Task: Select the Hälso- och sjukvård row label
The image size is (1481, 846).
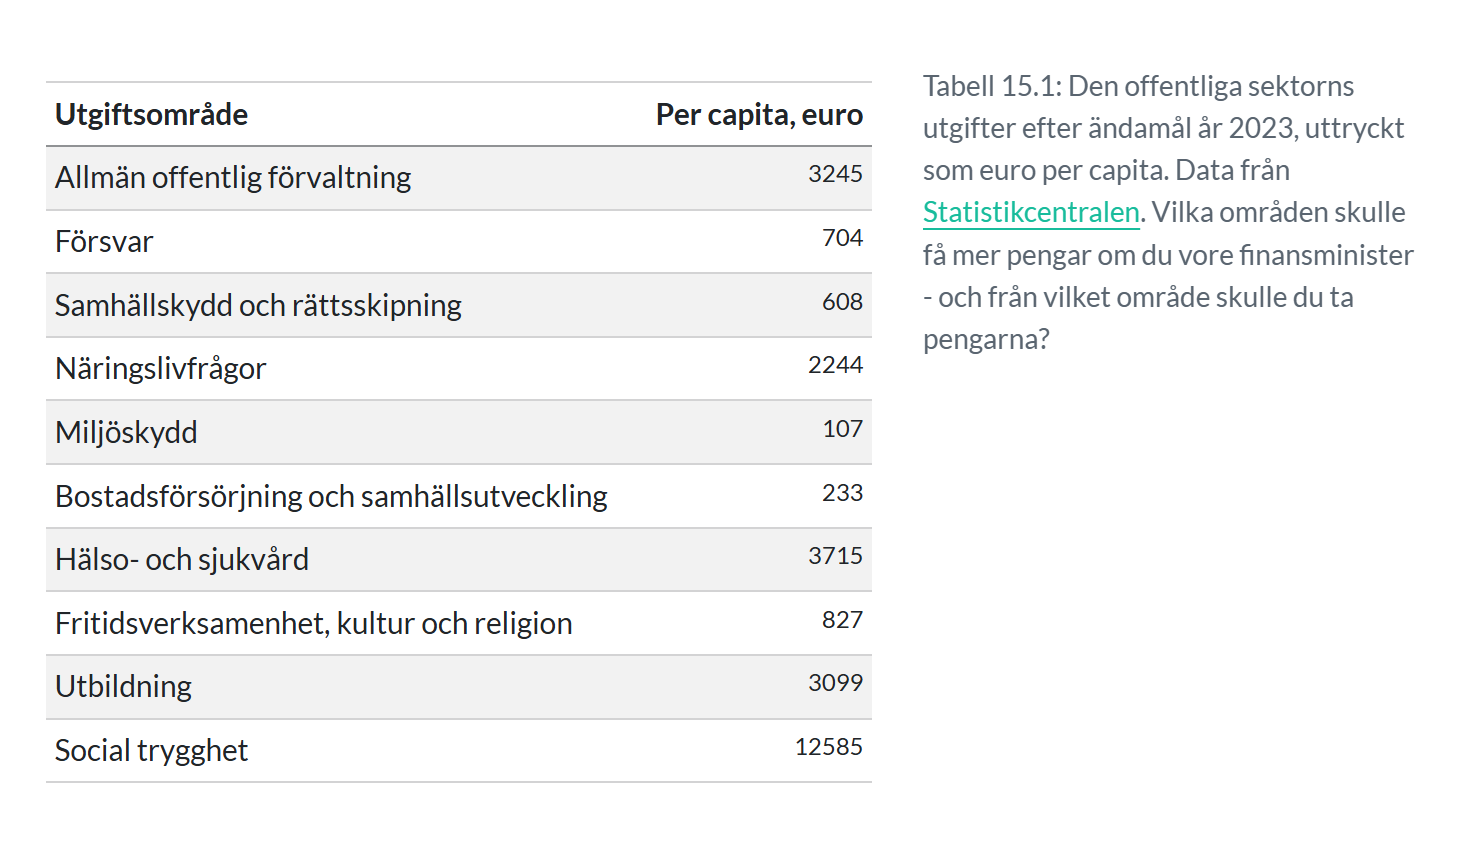Action: (x=182, y=559)
